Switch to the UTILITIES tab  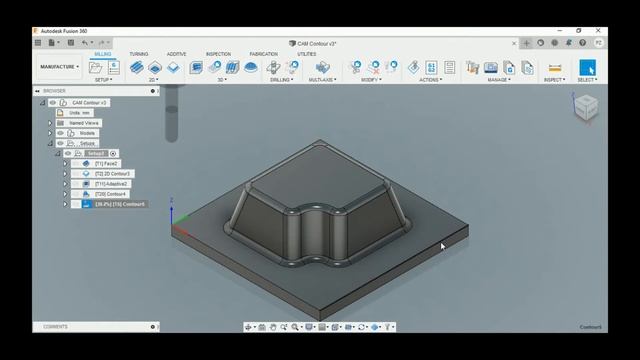(x=307, y=54)
